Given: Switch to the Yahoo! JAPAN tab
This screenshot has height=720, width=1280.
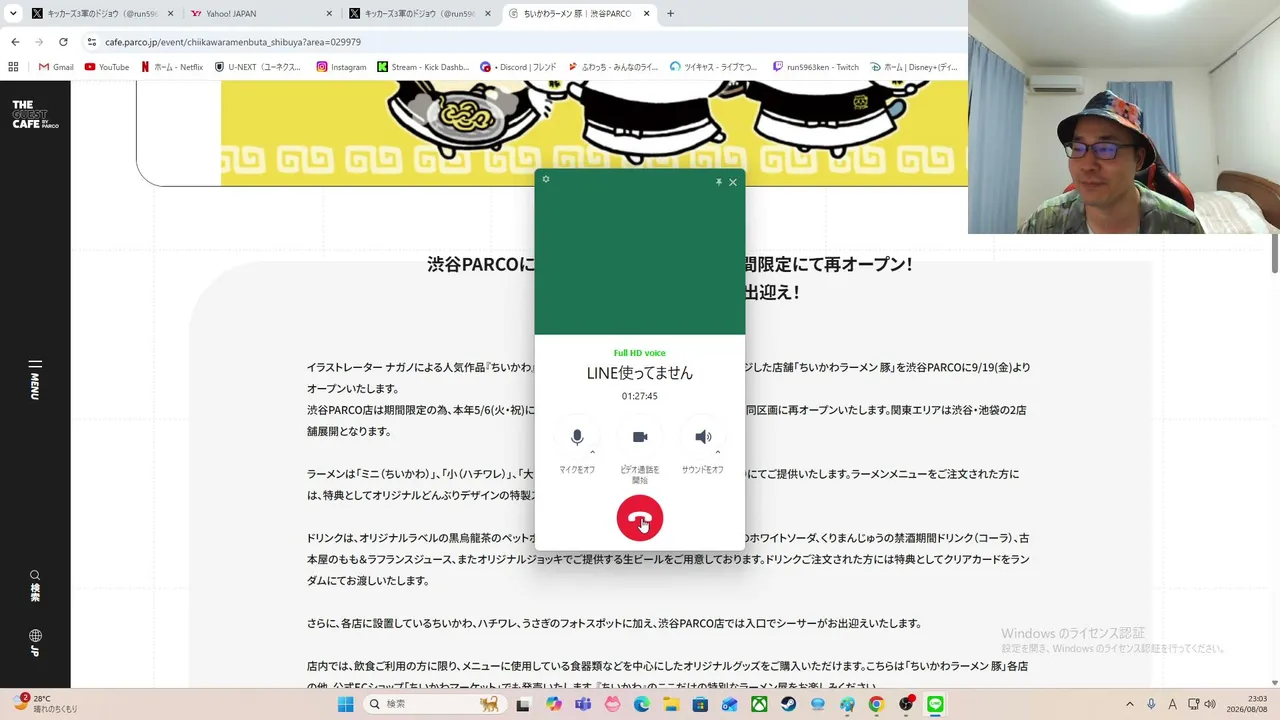Looking at the screenshot, I should 260,14.
